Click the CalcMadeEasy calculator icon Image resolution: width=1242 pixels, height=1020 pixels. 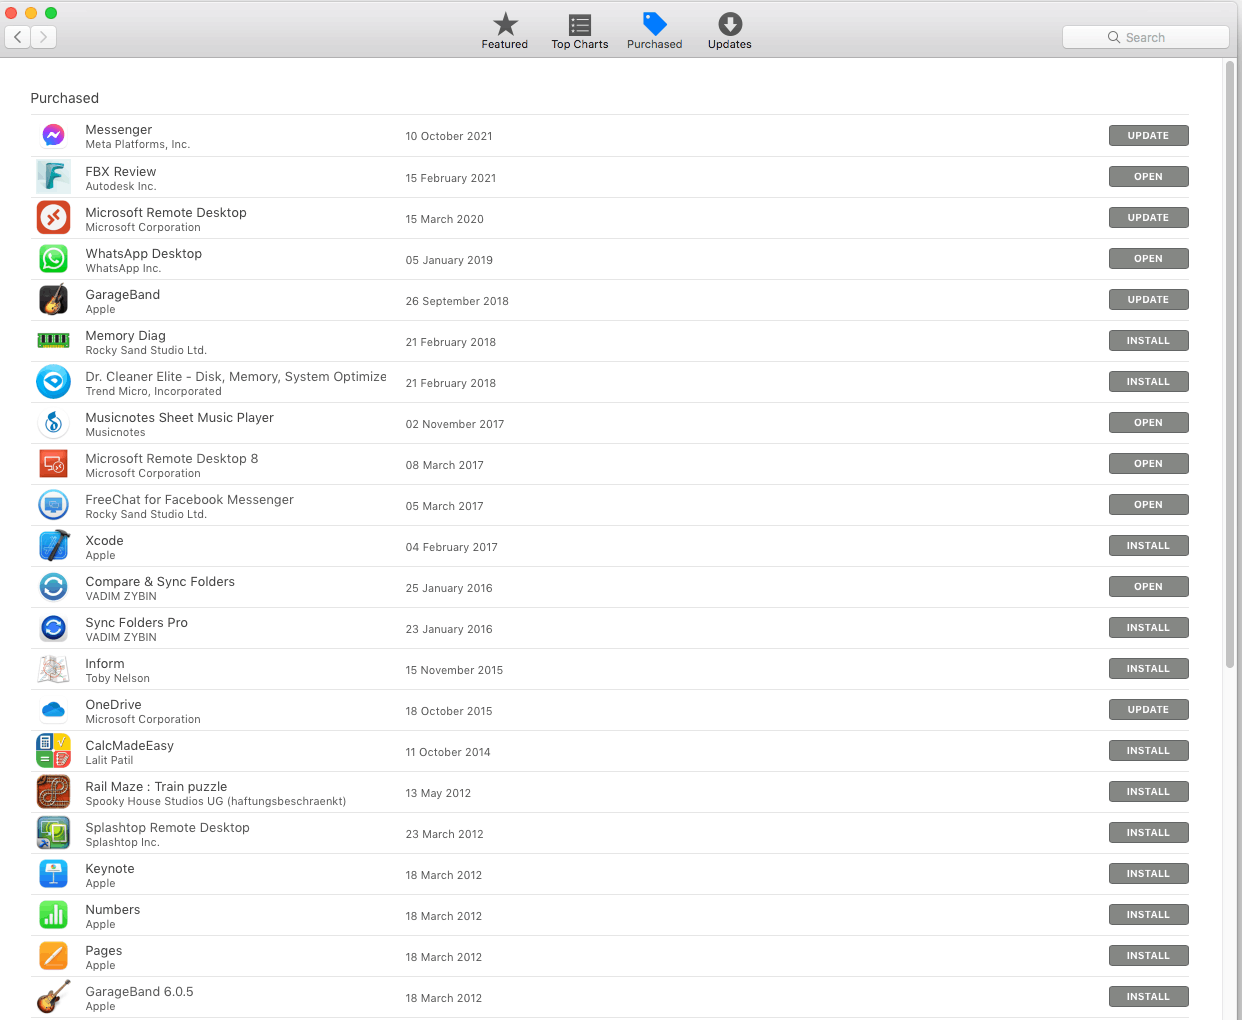(54, 750)
